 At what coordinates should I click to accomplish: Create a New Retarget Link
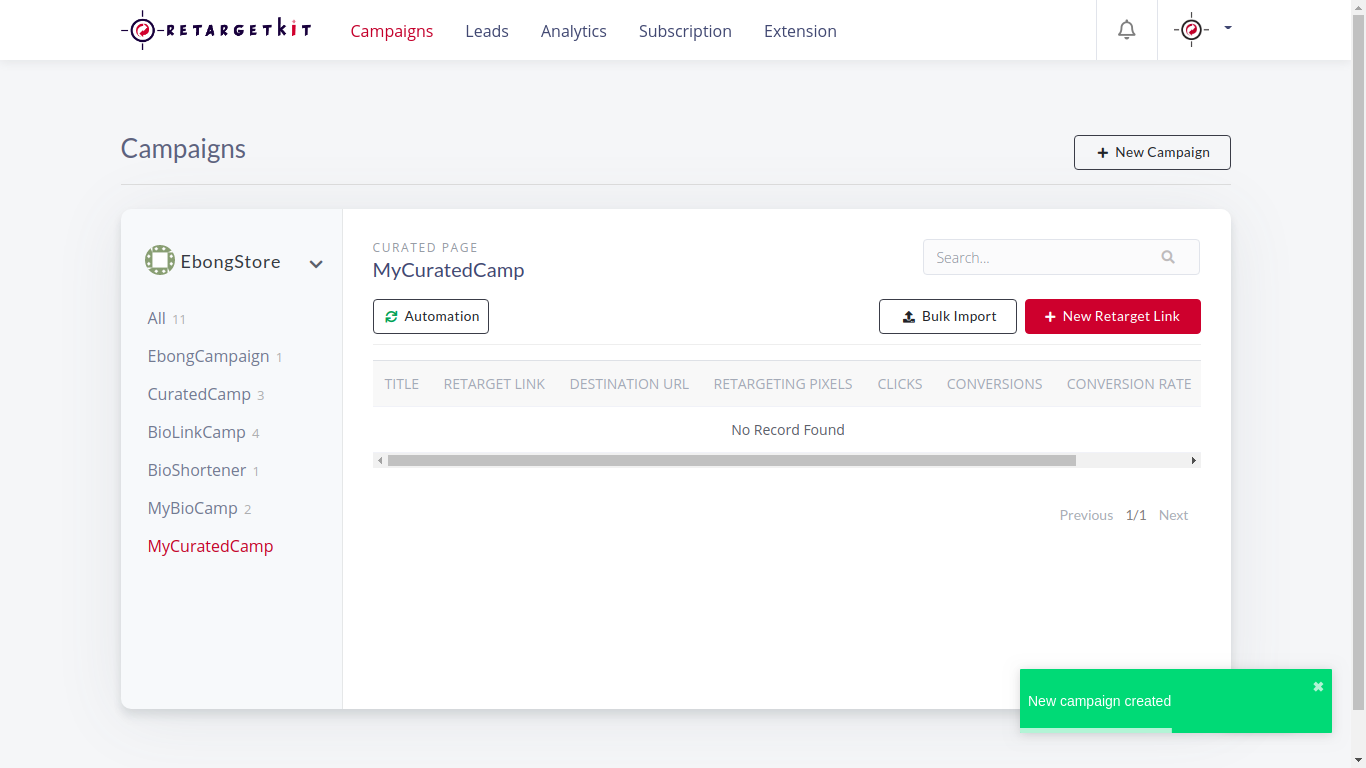(x=1113, y=316)
